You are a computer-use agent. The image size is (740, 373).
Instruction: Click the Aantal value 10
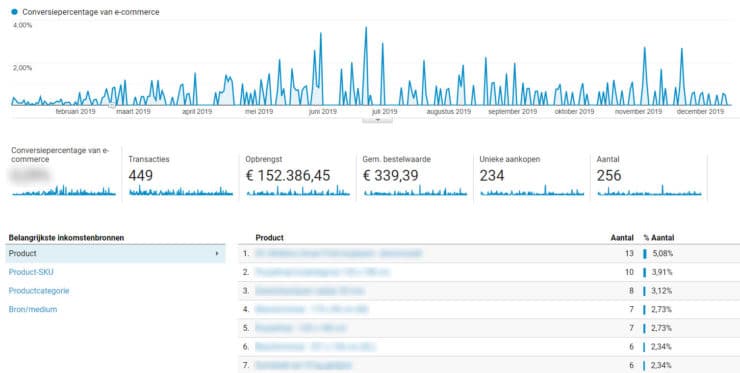629,272
